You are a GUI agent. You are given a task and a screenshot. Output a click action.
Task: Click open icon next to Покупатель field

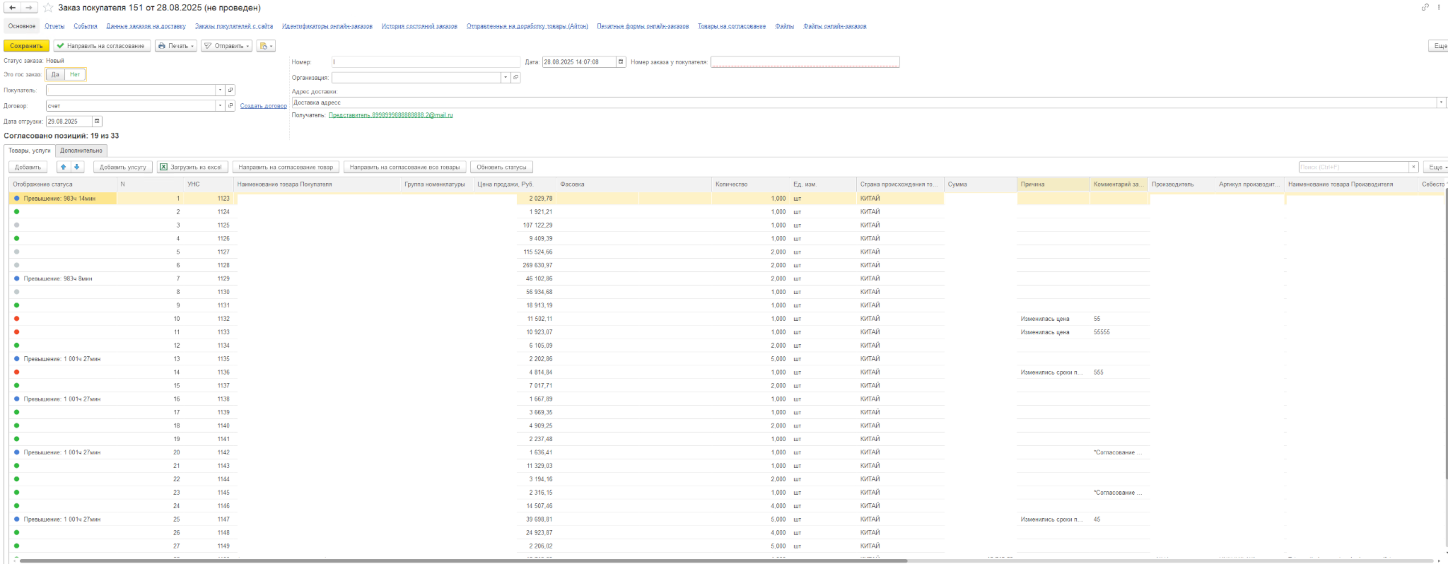tap(230, 90)
